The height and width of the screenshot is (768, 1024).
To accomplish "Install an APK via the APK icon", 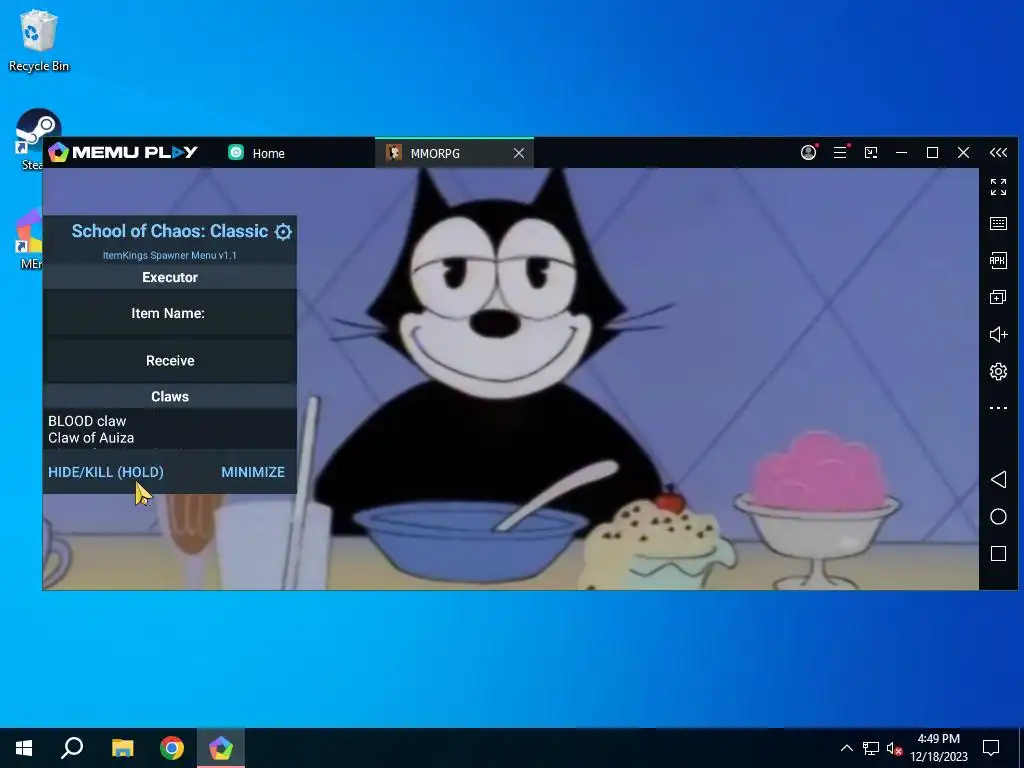I will (x=998, y=261).
